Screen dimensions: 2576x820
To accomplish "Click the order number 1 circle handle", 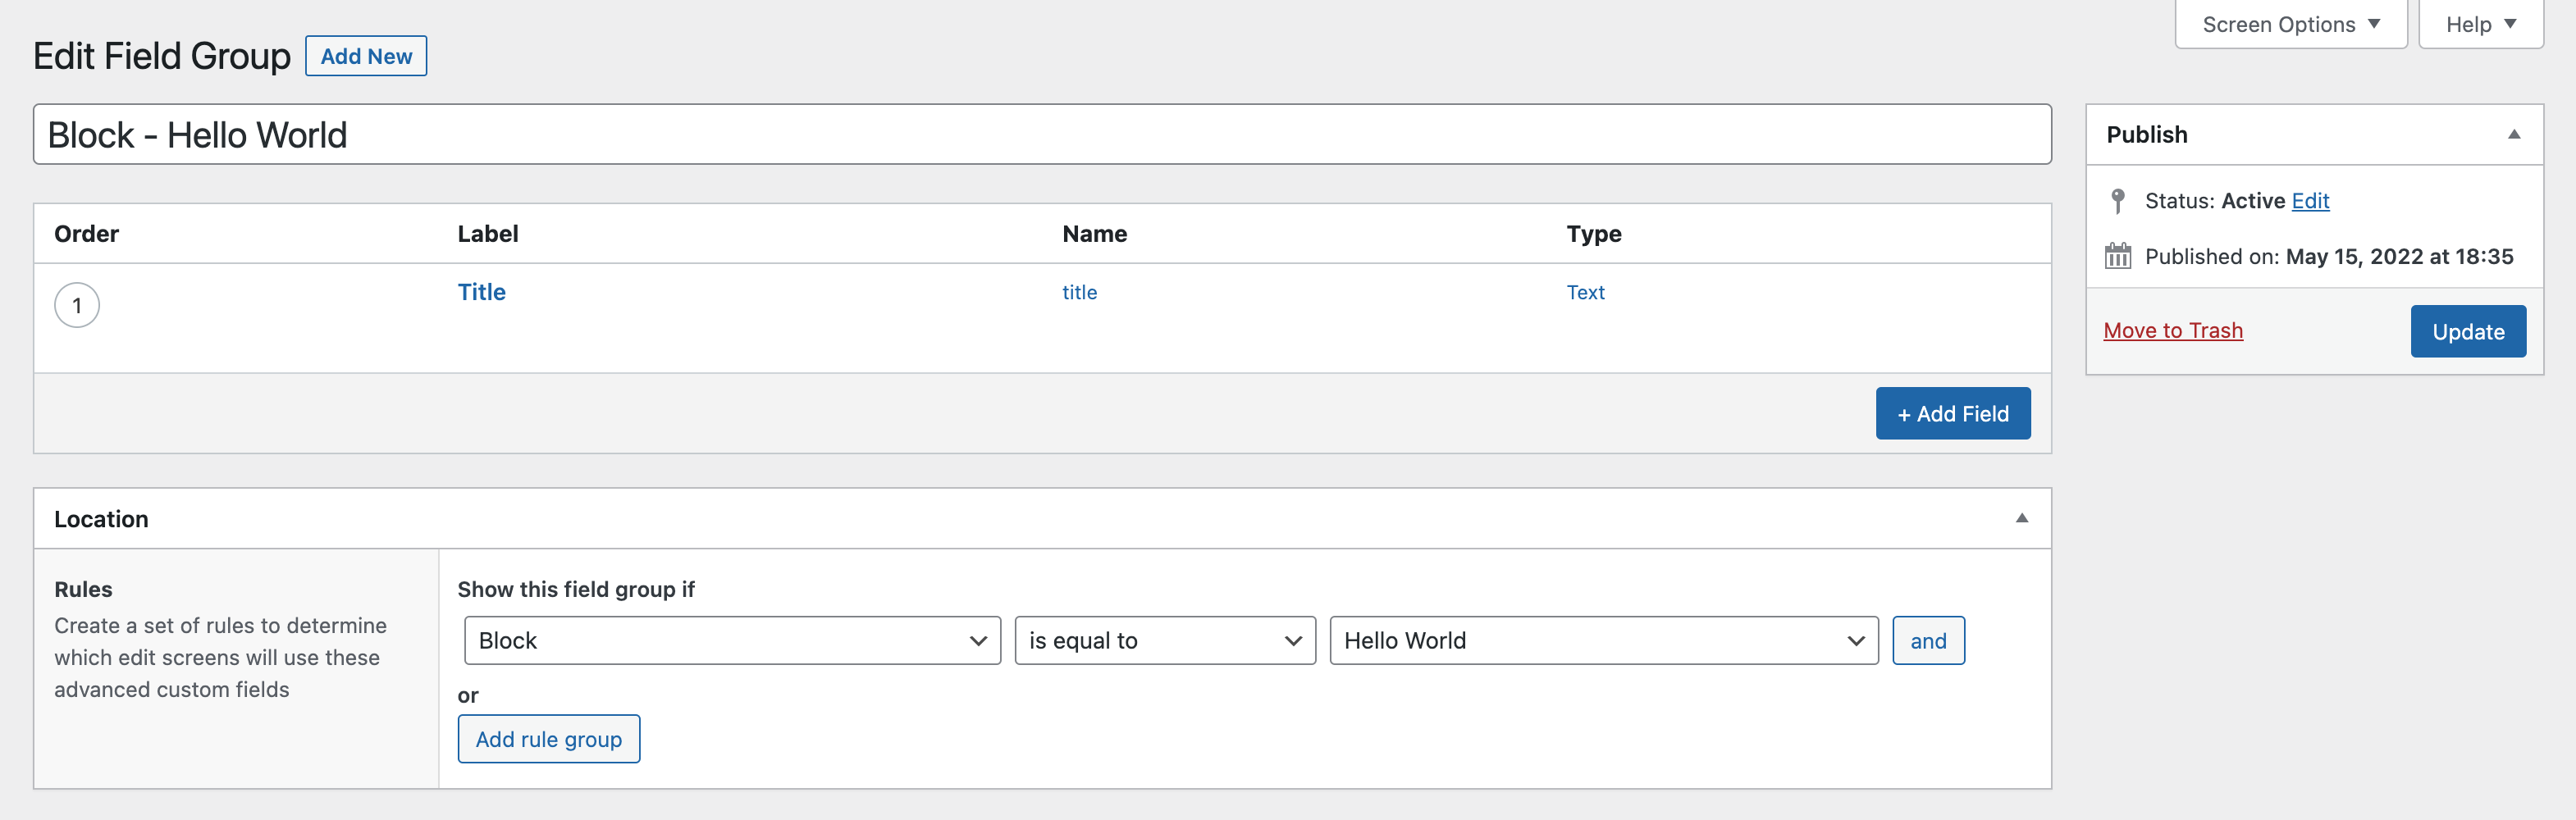I will [x=77, y=305].
